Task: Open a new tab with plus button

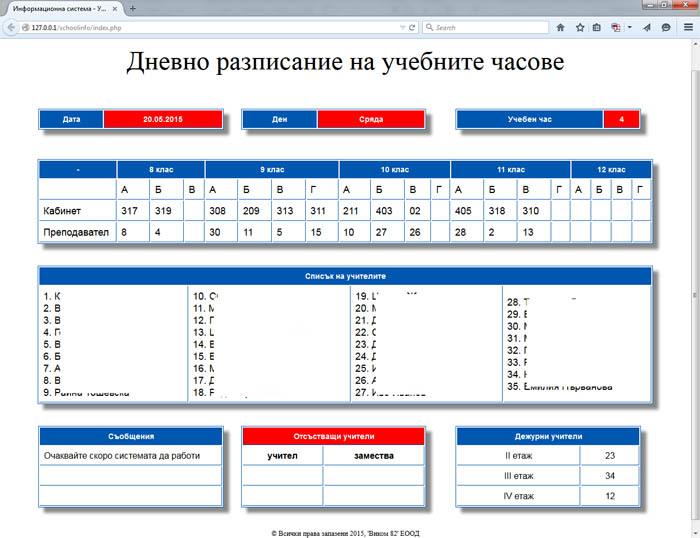Action: click(133, 8)
